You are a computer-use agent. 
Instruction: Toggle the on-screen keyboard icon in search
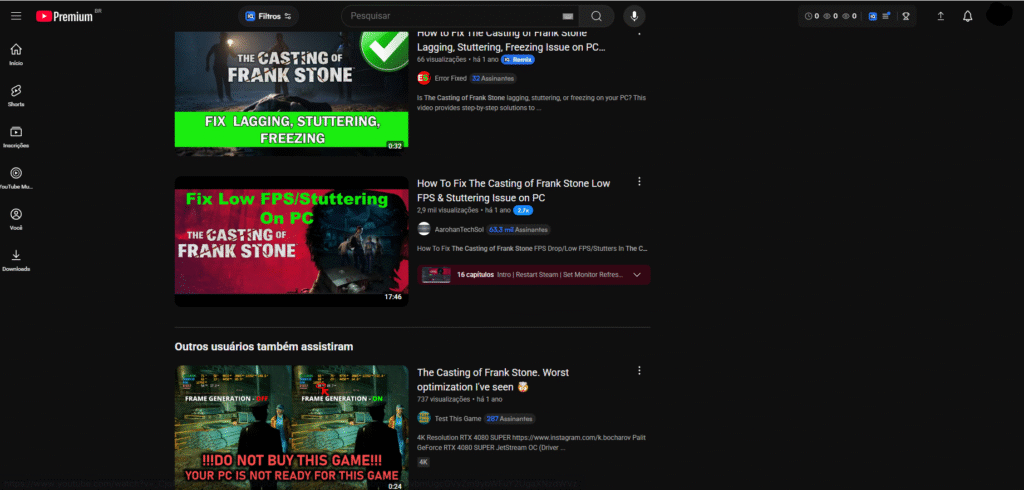568,16
